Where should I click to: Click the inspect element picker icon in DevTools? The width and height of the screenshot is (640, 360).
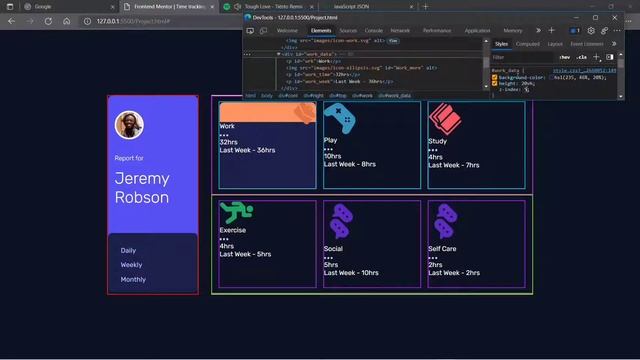pos(250,31)
